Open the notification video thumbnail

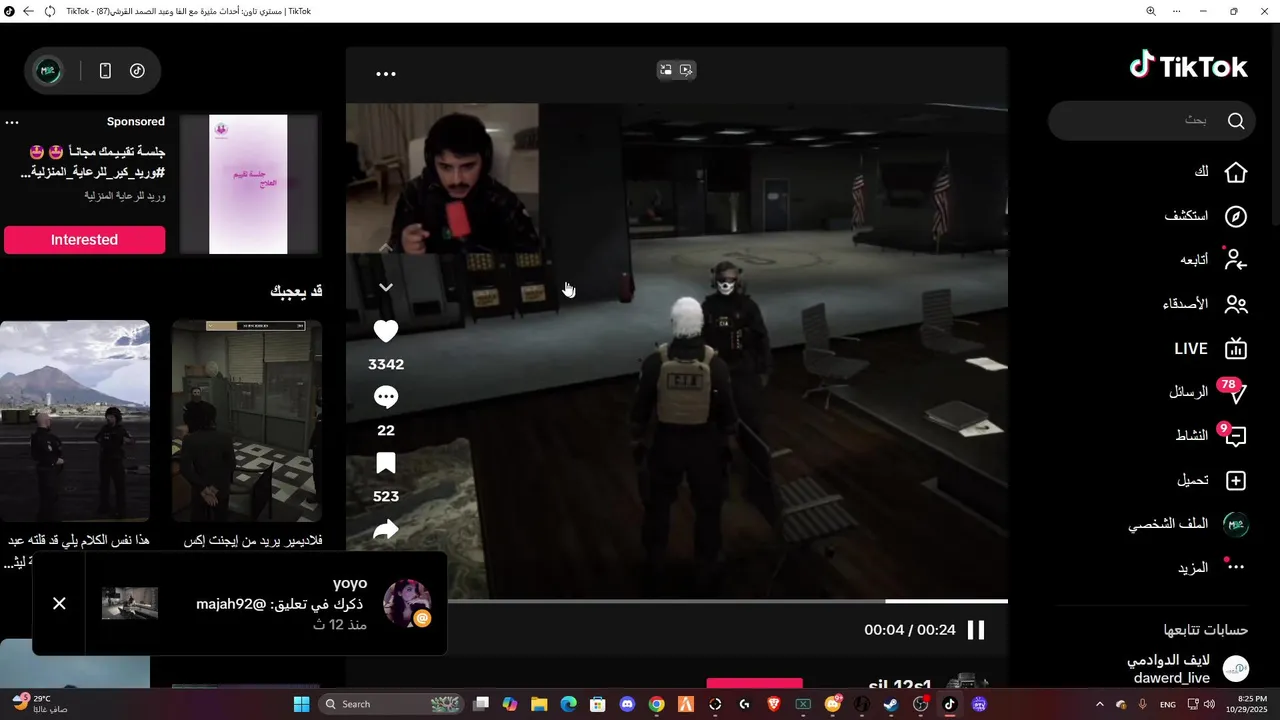click(x=130, y=603)
